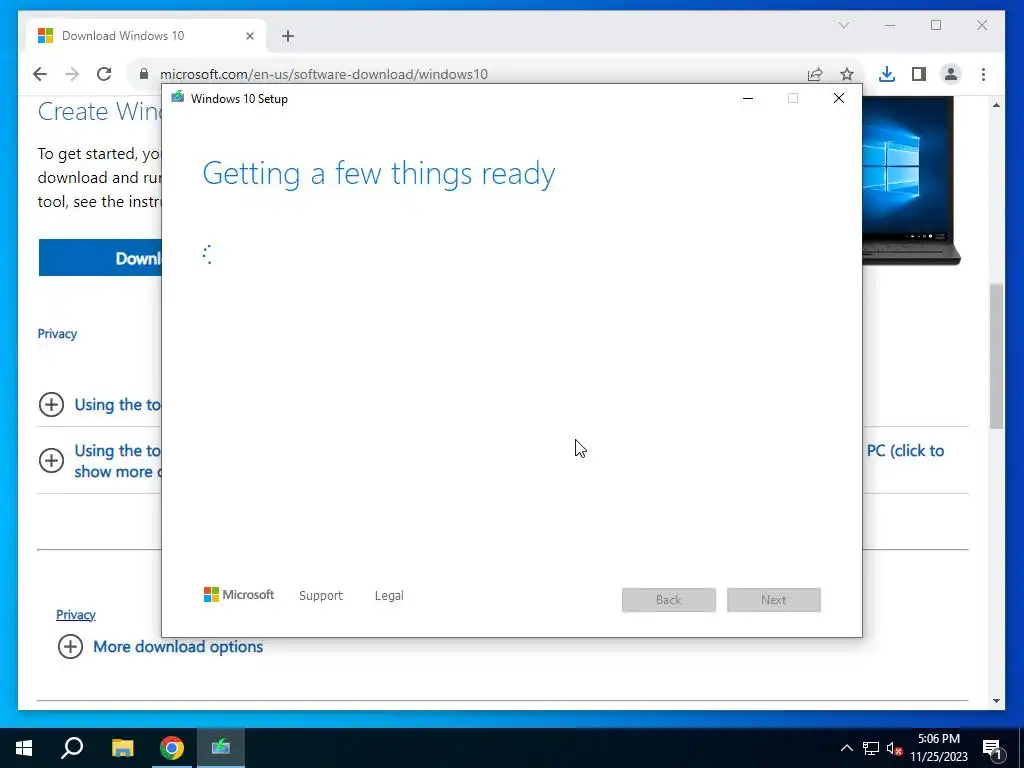
Task: Open a new Chrome tab
Action: (x=288, y=36)
